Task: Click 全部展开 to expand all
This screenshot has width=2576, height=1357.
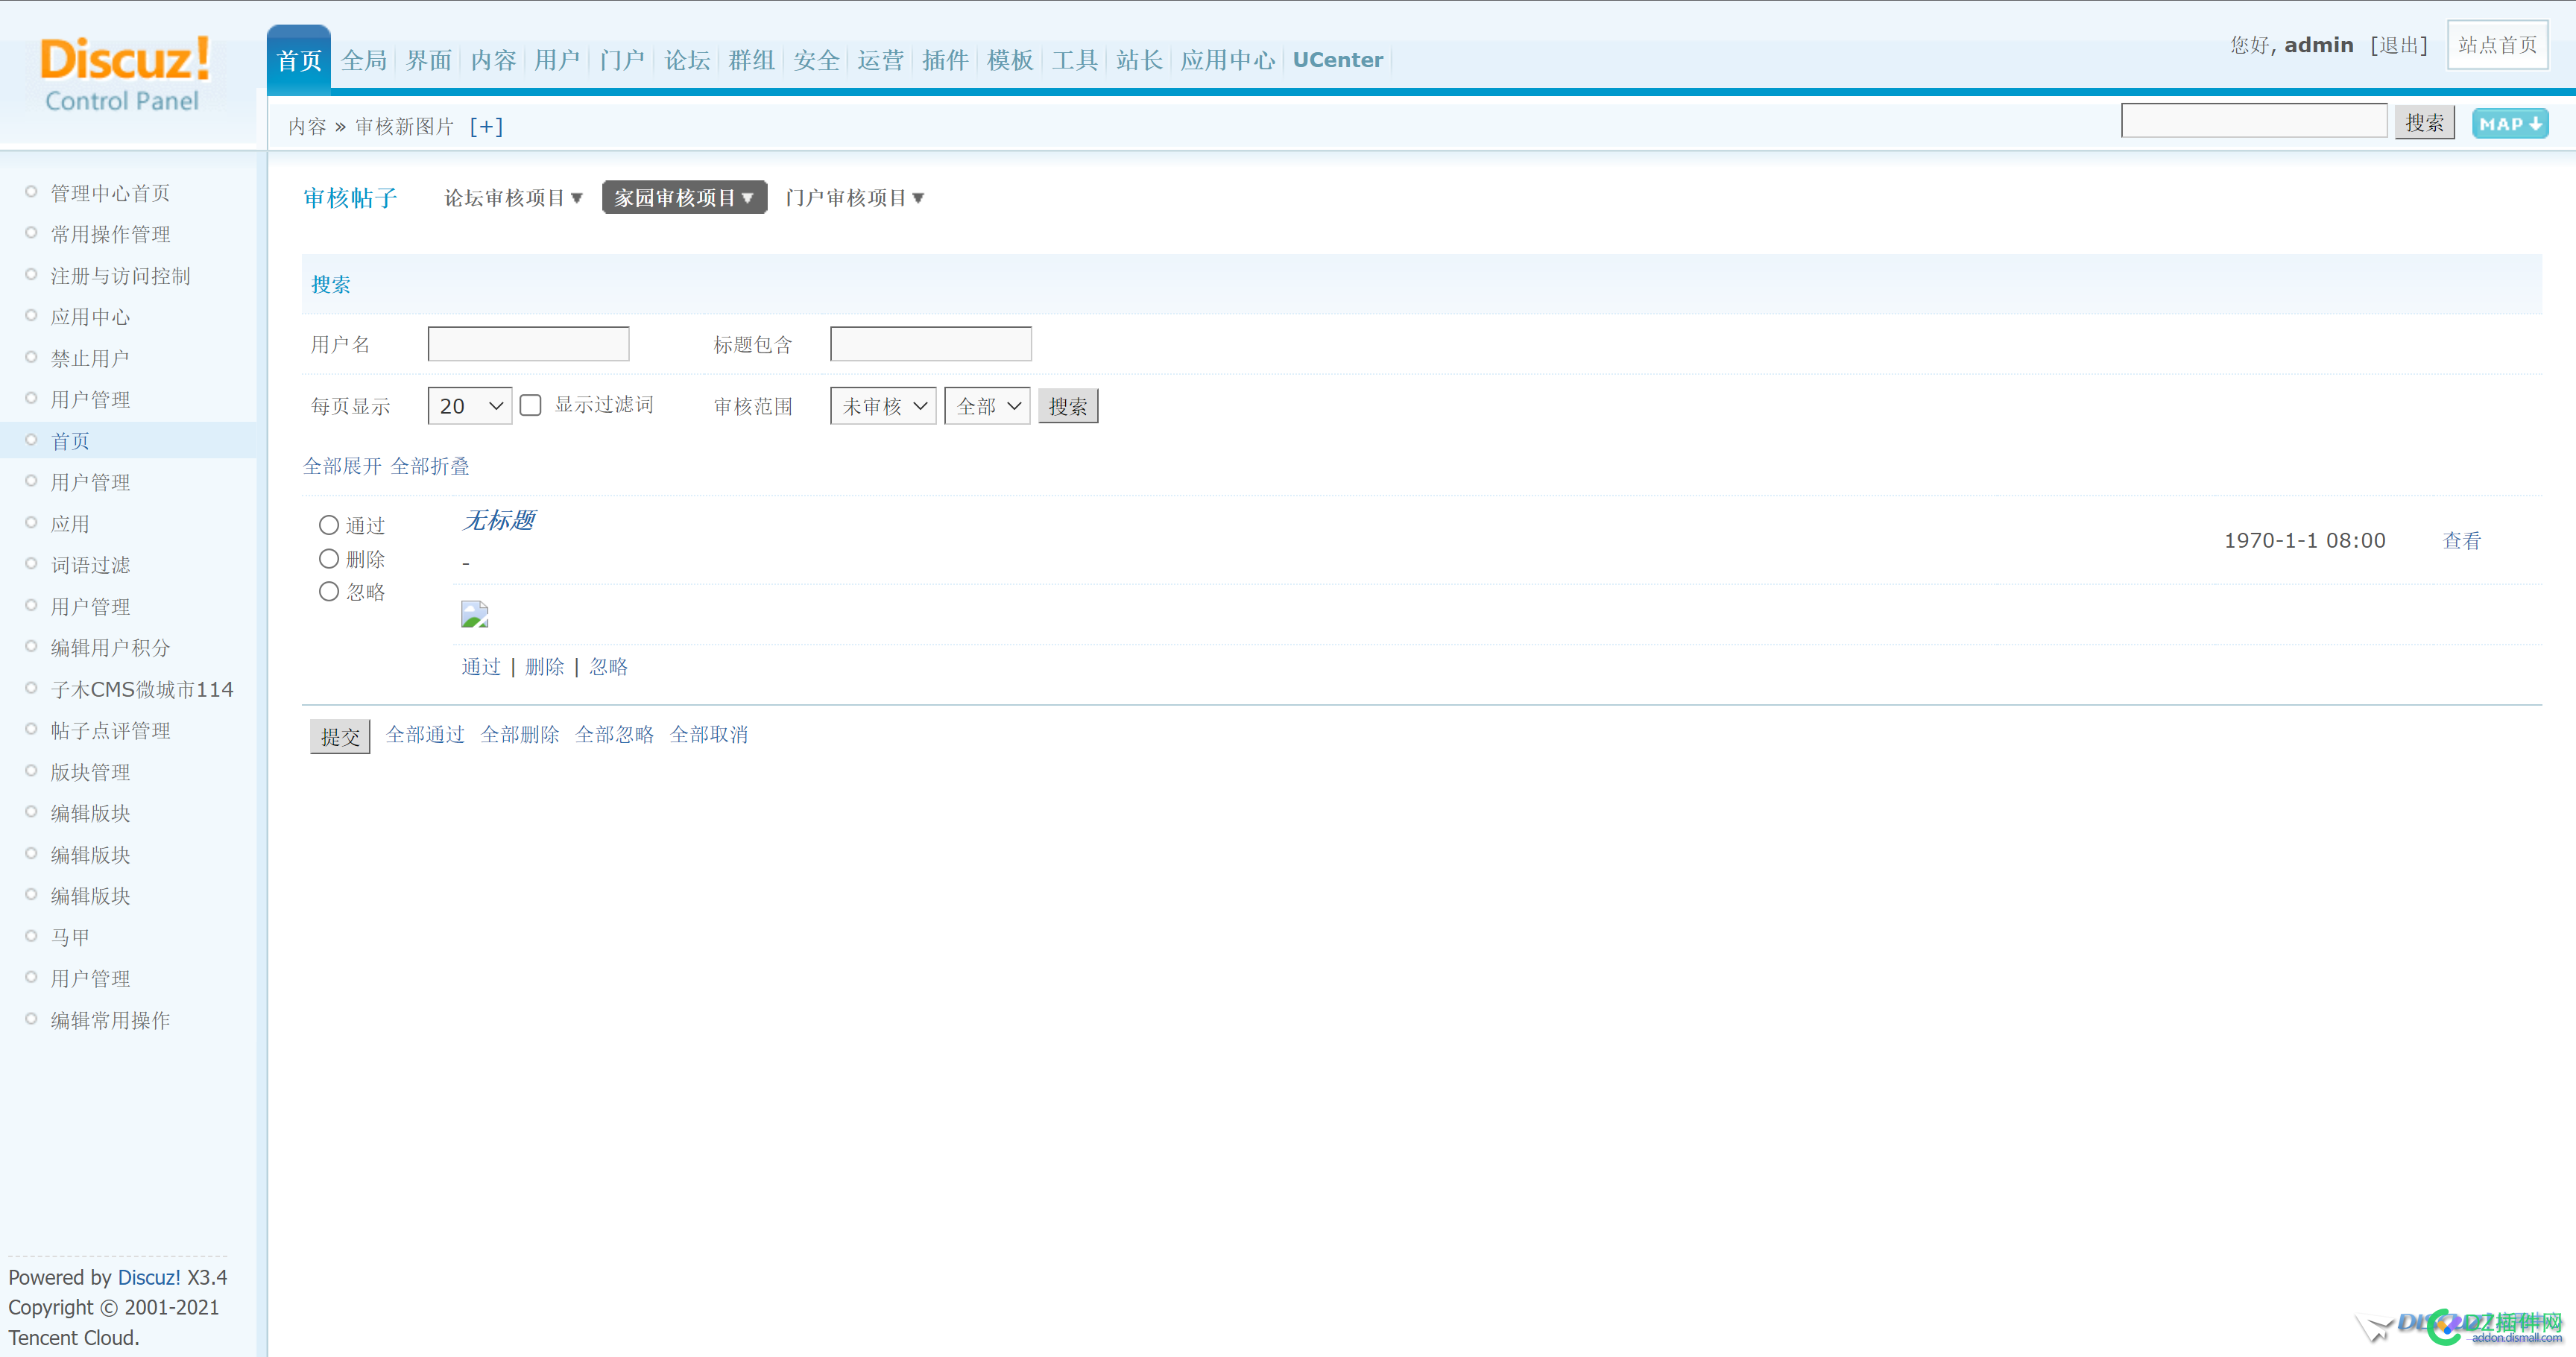Action: (x=342, y=466)
